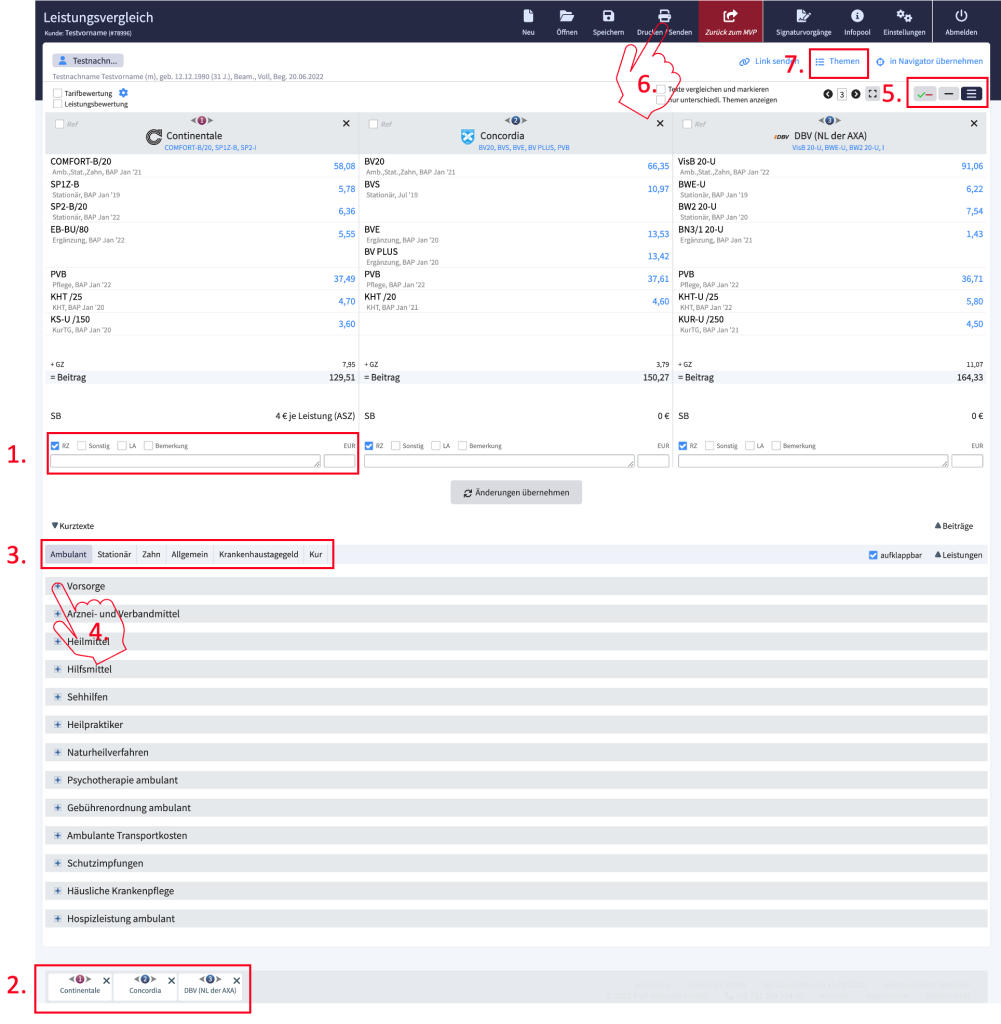Click the previous arrow beside the number 3
1001x1024 pixels.
coord(828,94)
